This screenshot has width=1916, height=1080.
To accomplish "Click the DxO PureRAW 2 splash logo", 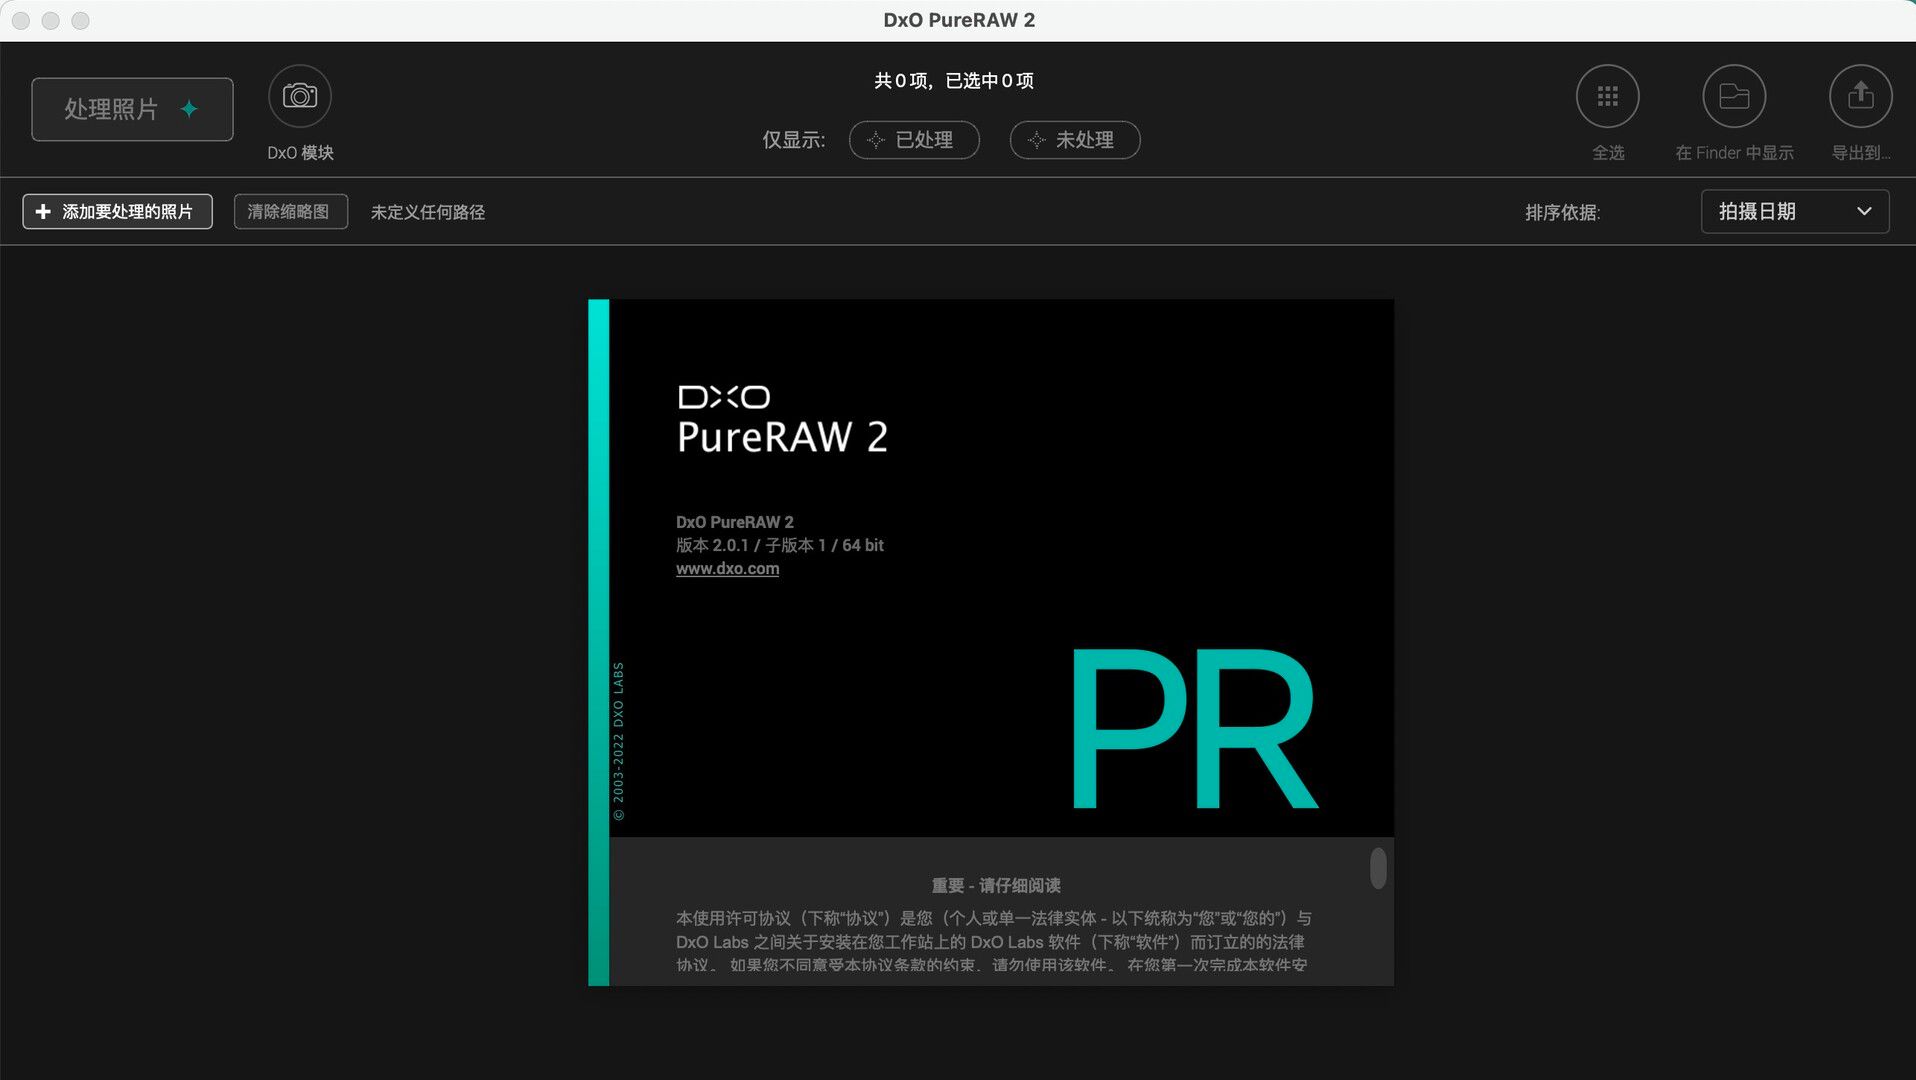I will (782, 420).
